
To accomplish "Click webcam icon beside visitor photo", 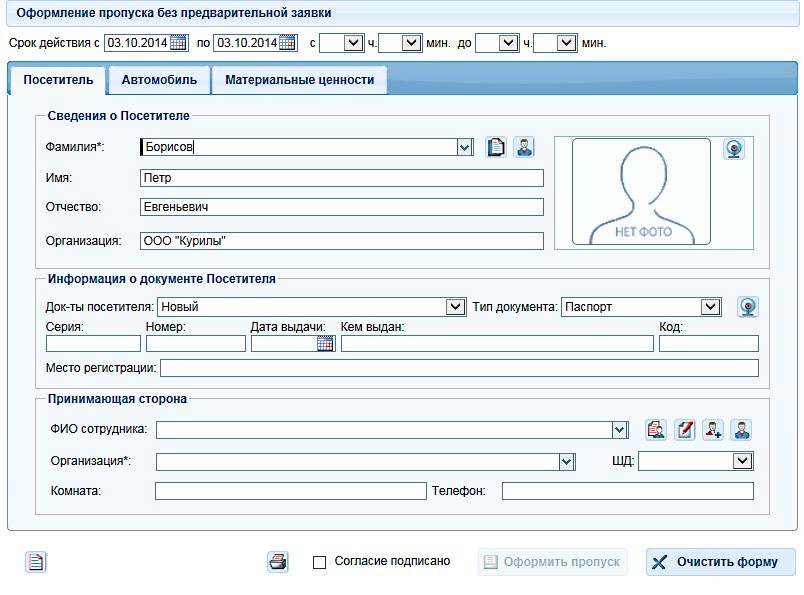I will point(734,149).
